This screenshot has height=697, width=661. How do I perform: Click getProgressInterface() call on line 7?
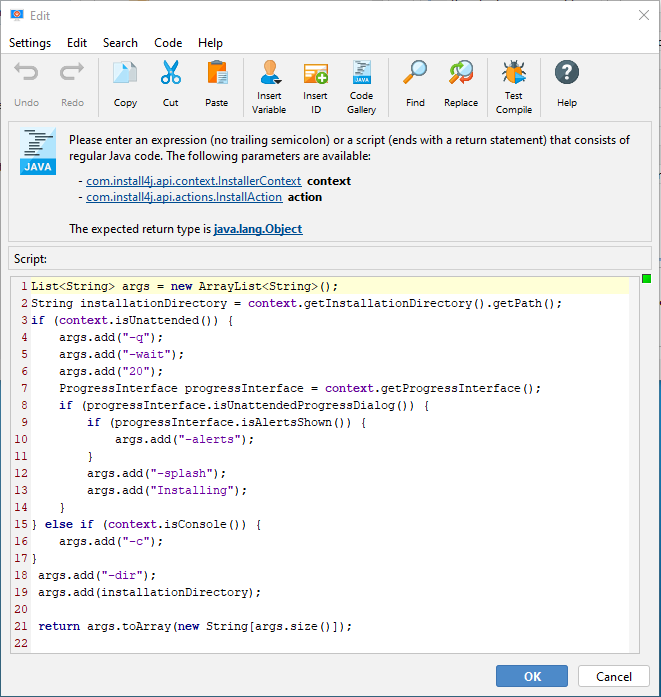(457, 388)
